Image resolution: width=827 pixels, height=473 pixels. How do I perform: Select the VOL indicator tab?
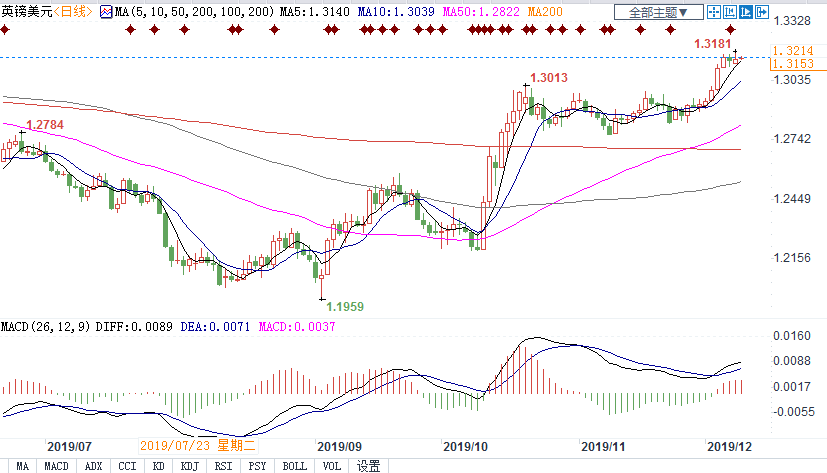pyautogui.click(x=332, y=465)
